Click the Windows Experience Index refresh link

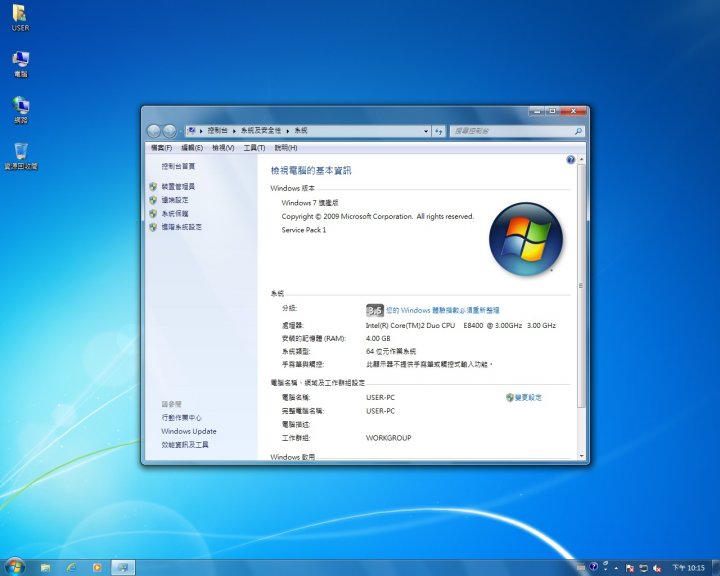click(443, 311)
